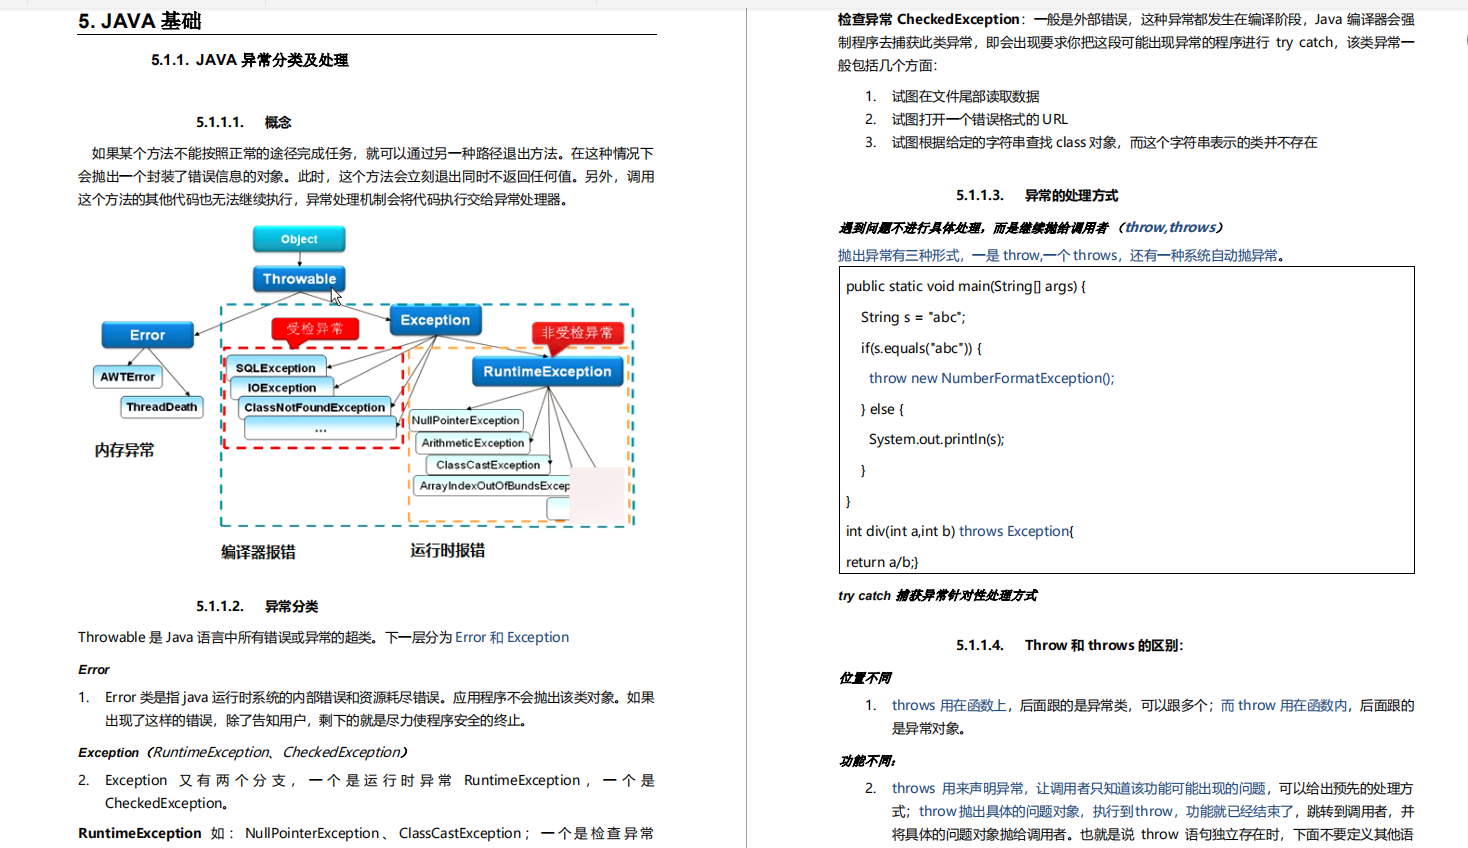This screenshot has height=848, width=1468.
Task: Click the blue Exception box in the diagram
Action: tap(435, 320)
